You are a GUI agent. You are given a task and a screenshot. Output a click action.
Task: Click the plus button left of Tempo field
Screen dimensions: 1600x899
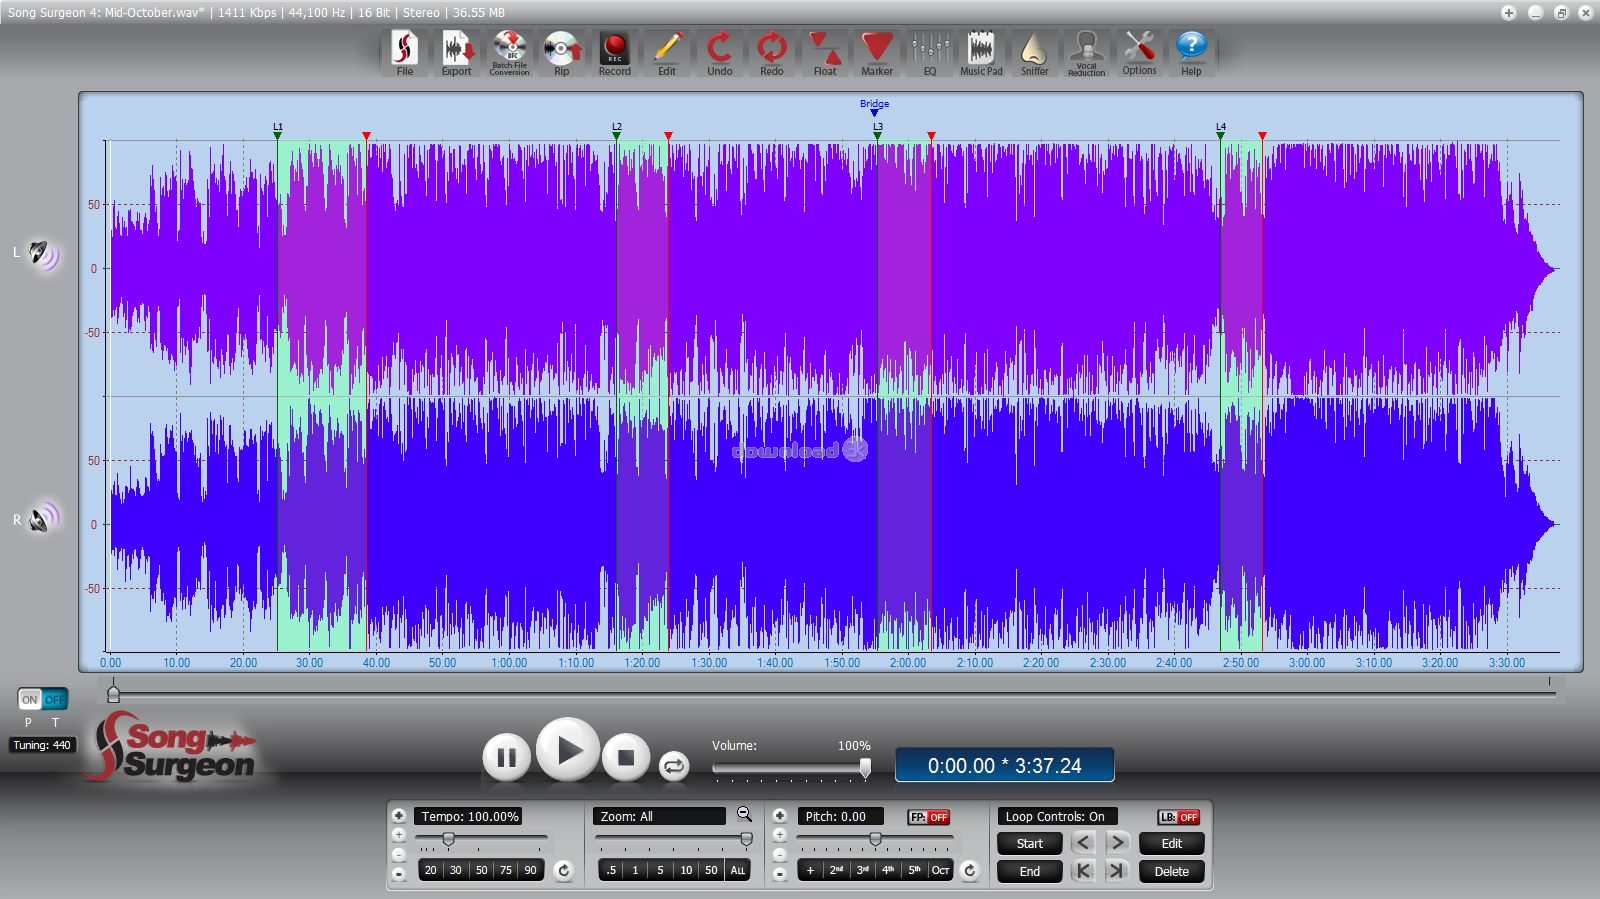pyautogui.click(x=398, y=816)
